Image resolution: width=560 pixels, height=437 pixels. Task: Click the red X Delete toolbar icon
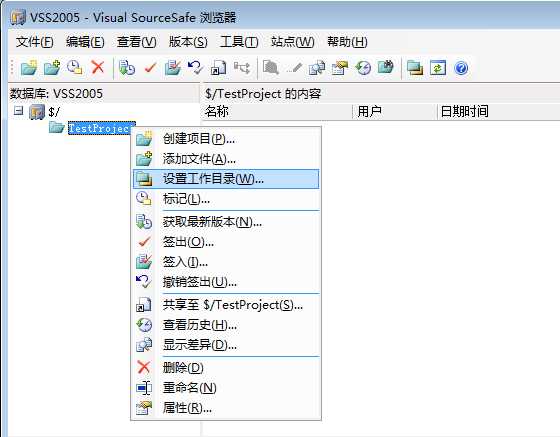click(98, 67)
